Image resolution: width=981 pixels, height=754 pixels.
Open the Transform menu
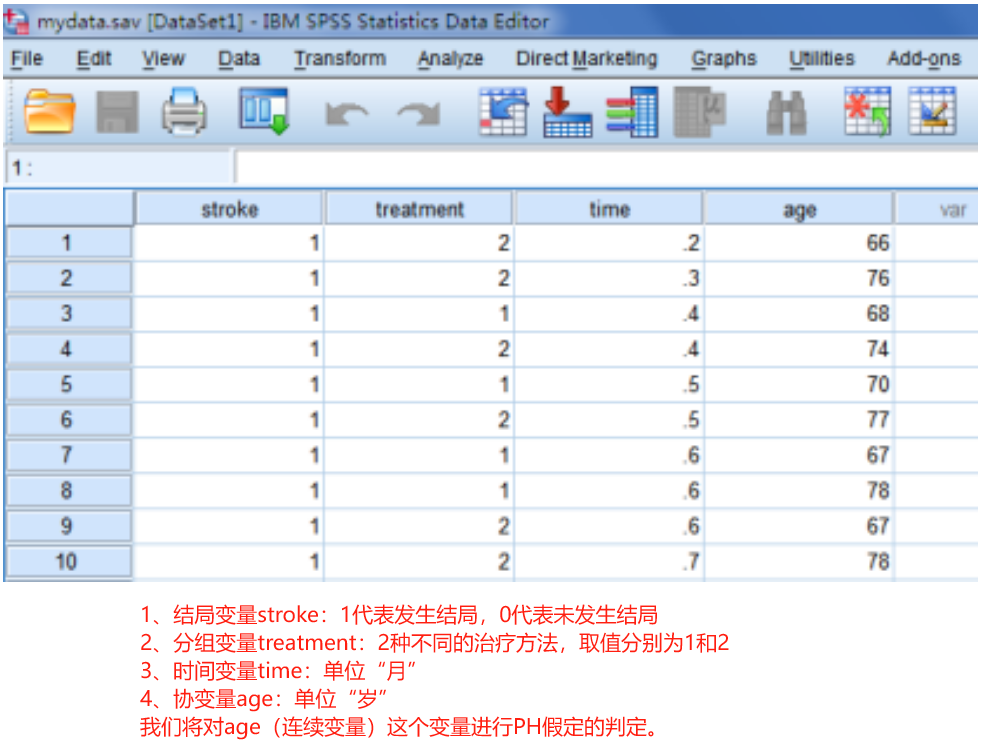point(339,58)
